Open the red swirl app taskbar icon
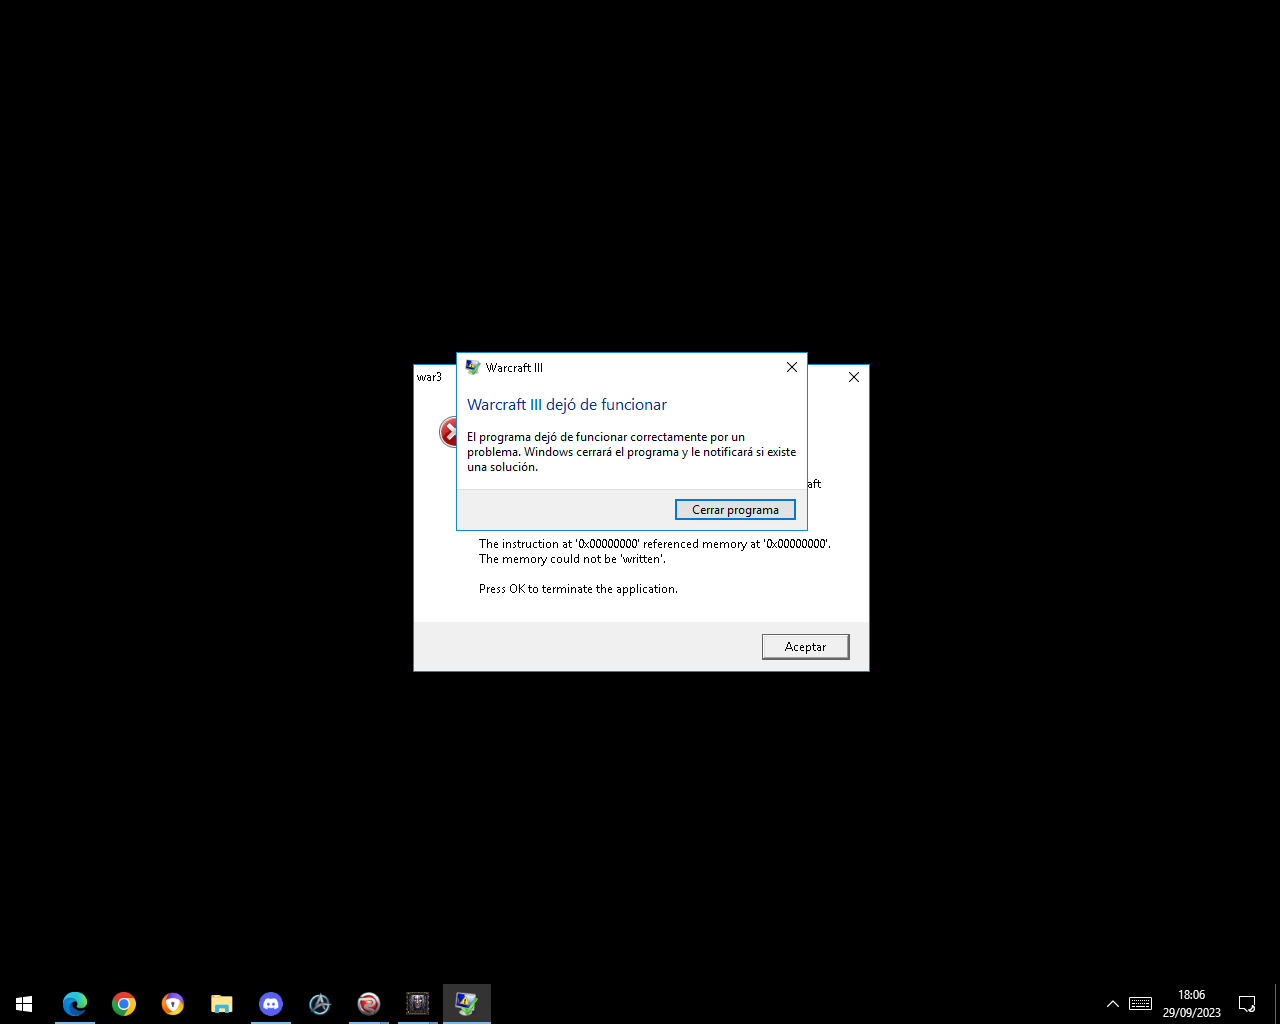 click(x=369, y=1003)
